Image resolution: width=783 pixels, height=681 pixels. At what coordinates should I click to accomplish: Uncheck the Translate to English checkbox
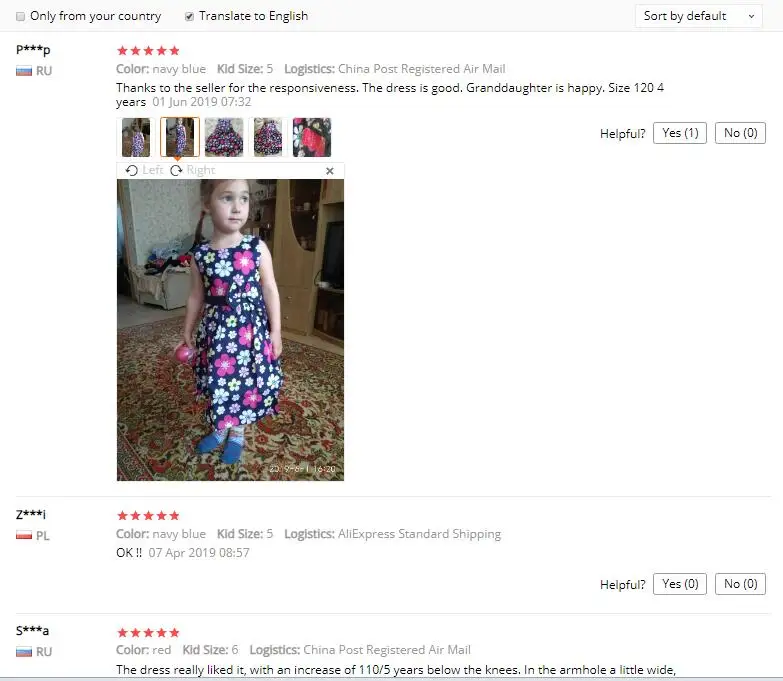[x=189, y=16]
